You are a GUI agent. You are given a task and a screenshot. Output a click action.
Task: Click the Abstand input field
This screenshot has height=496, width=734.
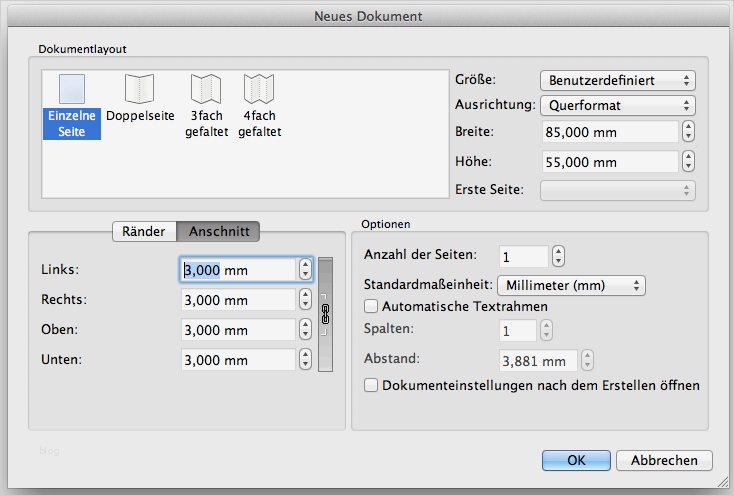click(x=538, y=361)
